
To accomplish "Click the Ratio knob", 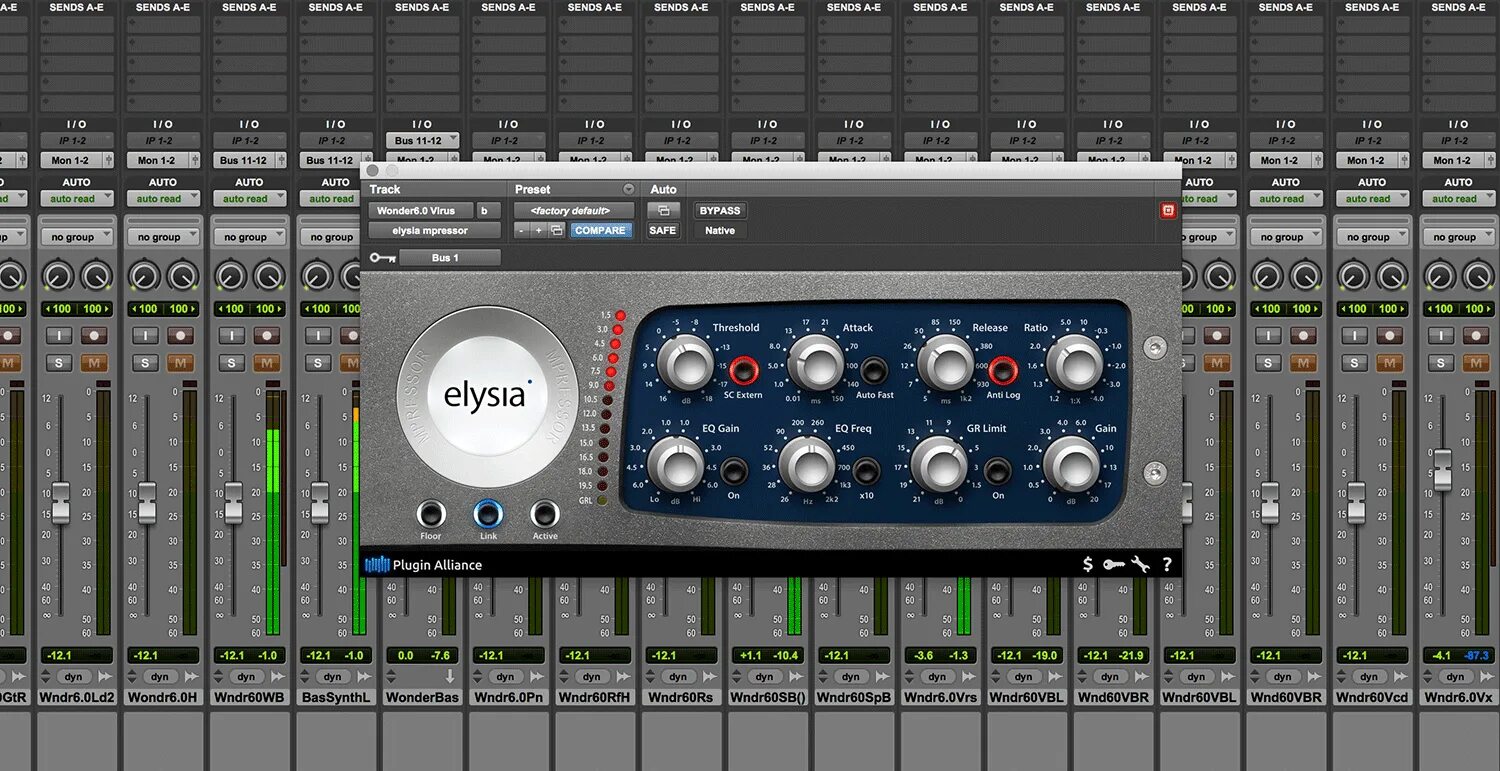I will coord(1073,363).
